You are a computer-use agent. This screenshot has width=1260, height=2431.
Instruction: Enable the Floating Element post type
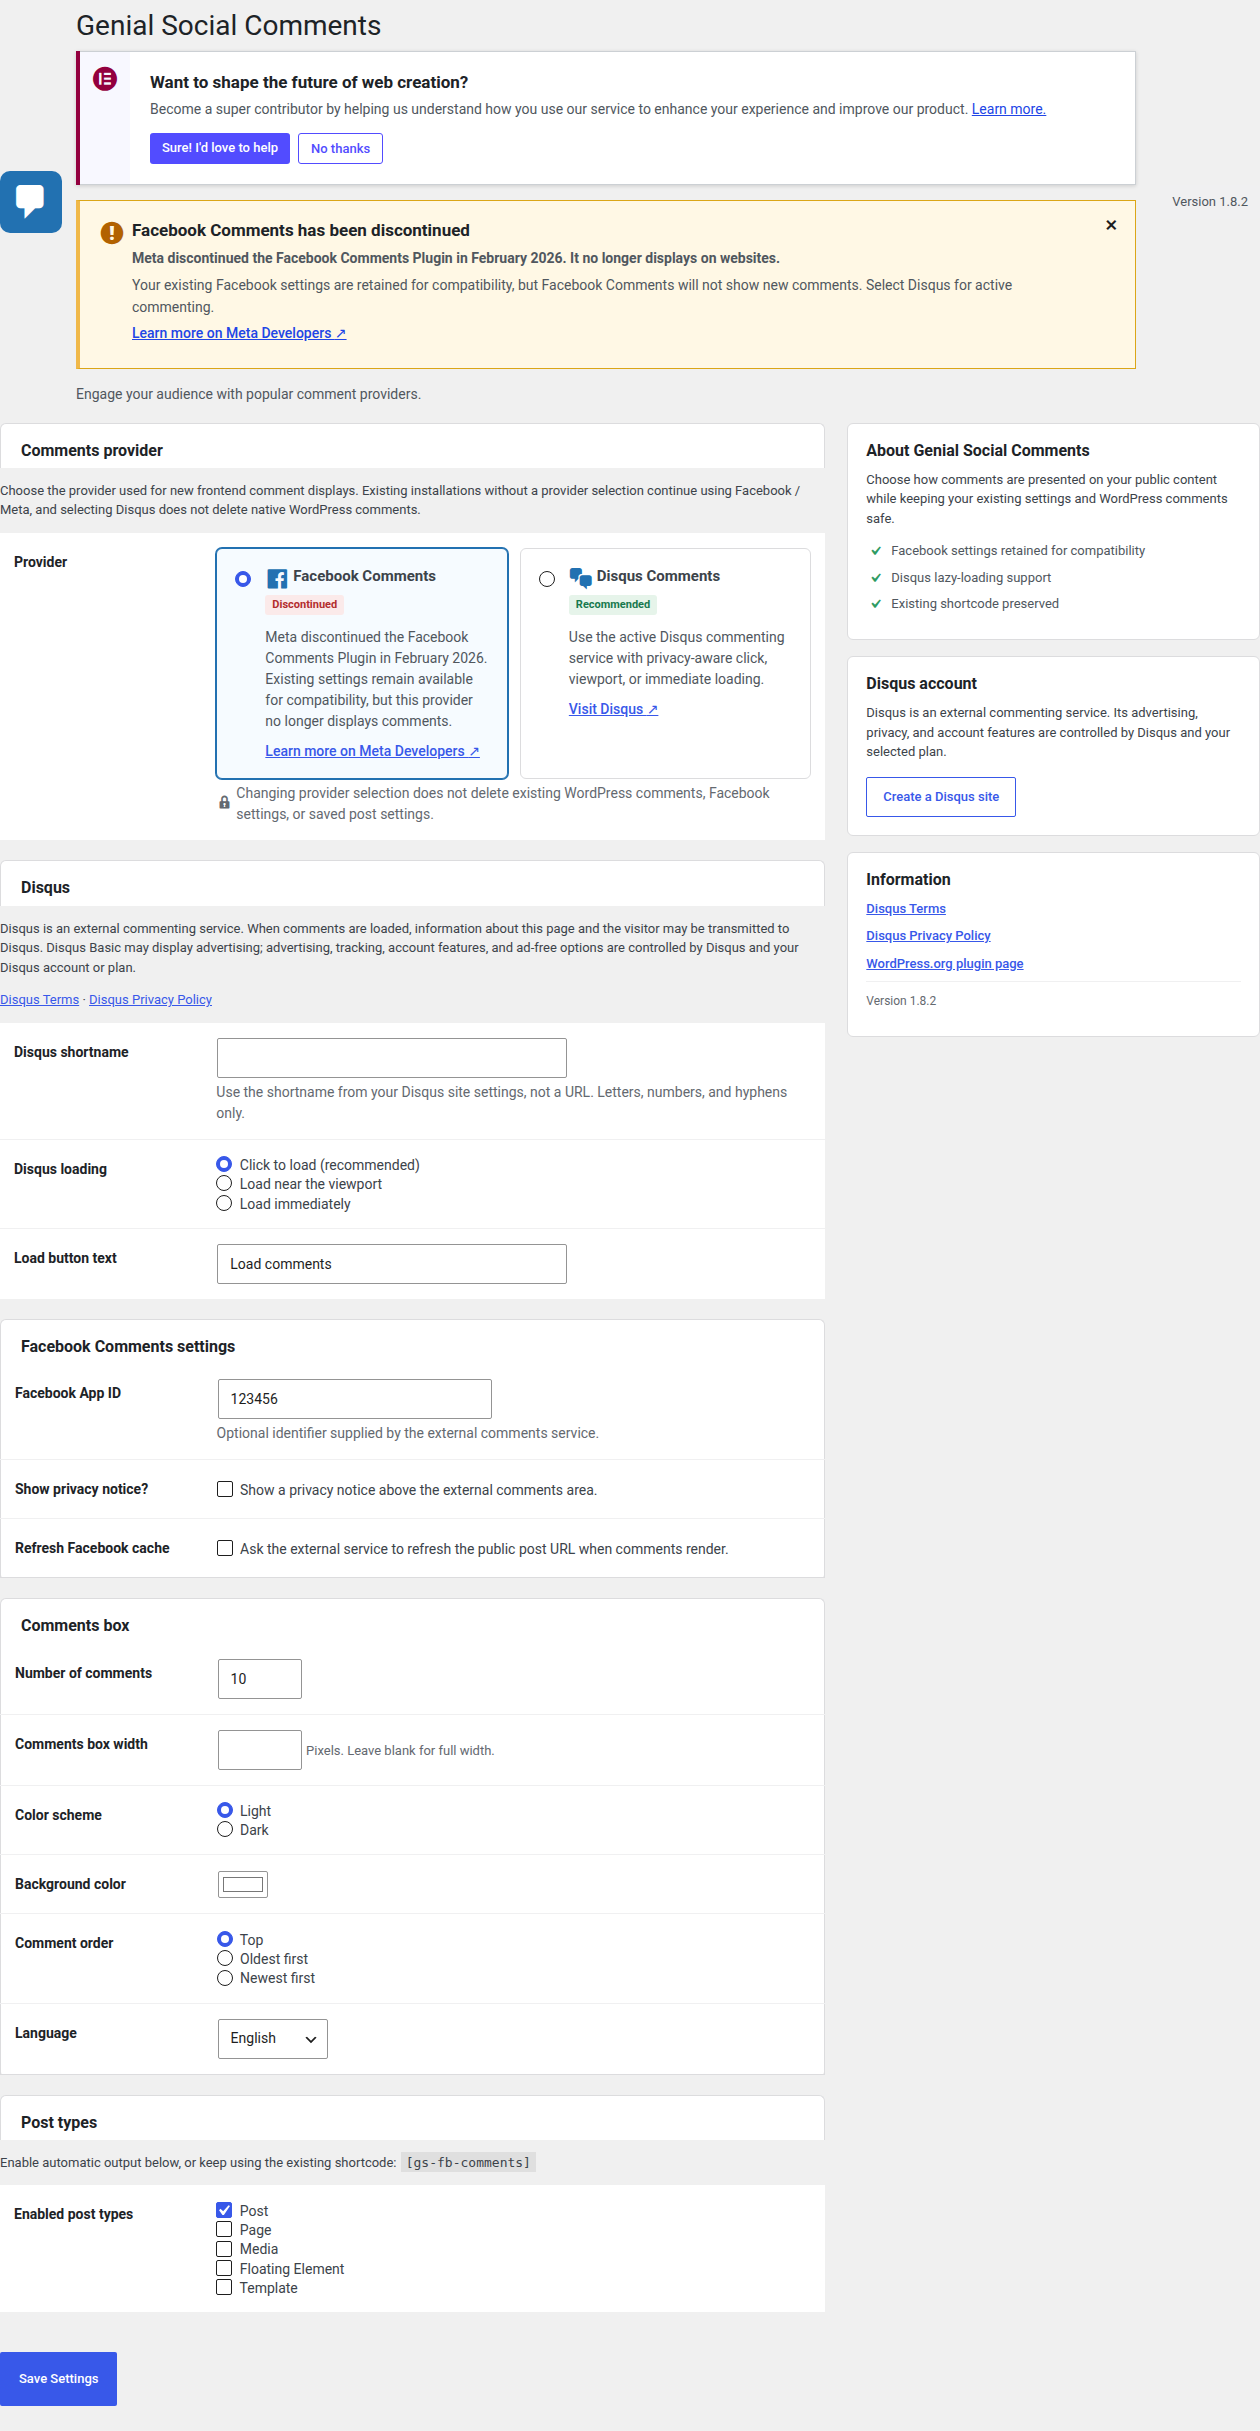point(224,2269)
